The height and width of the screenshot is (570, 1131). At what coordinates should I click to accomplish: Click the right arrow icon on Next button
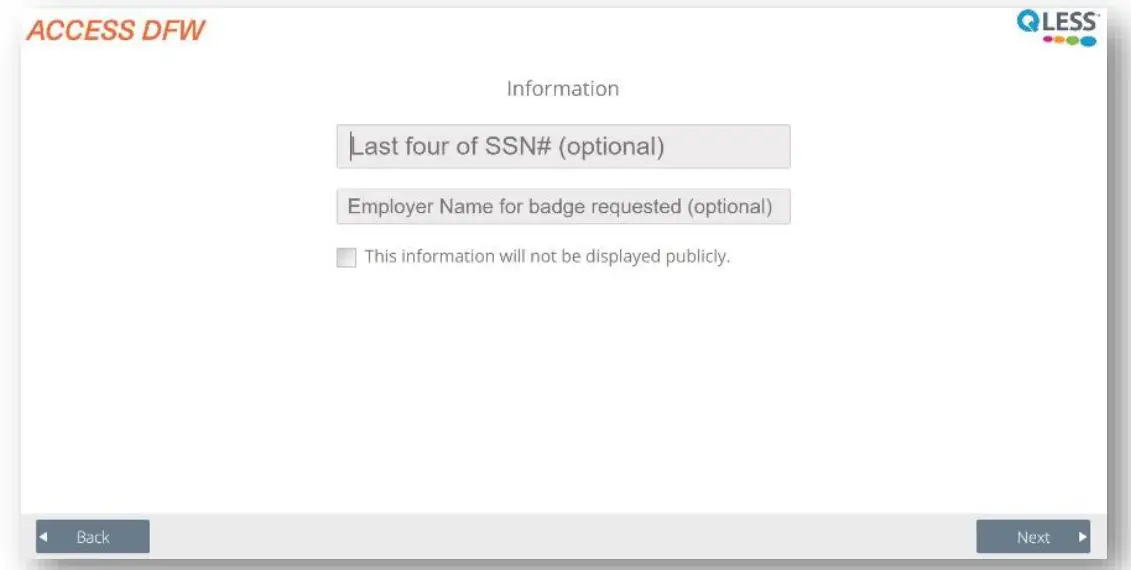point(1082,537)
